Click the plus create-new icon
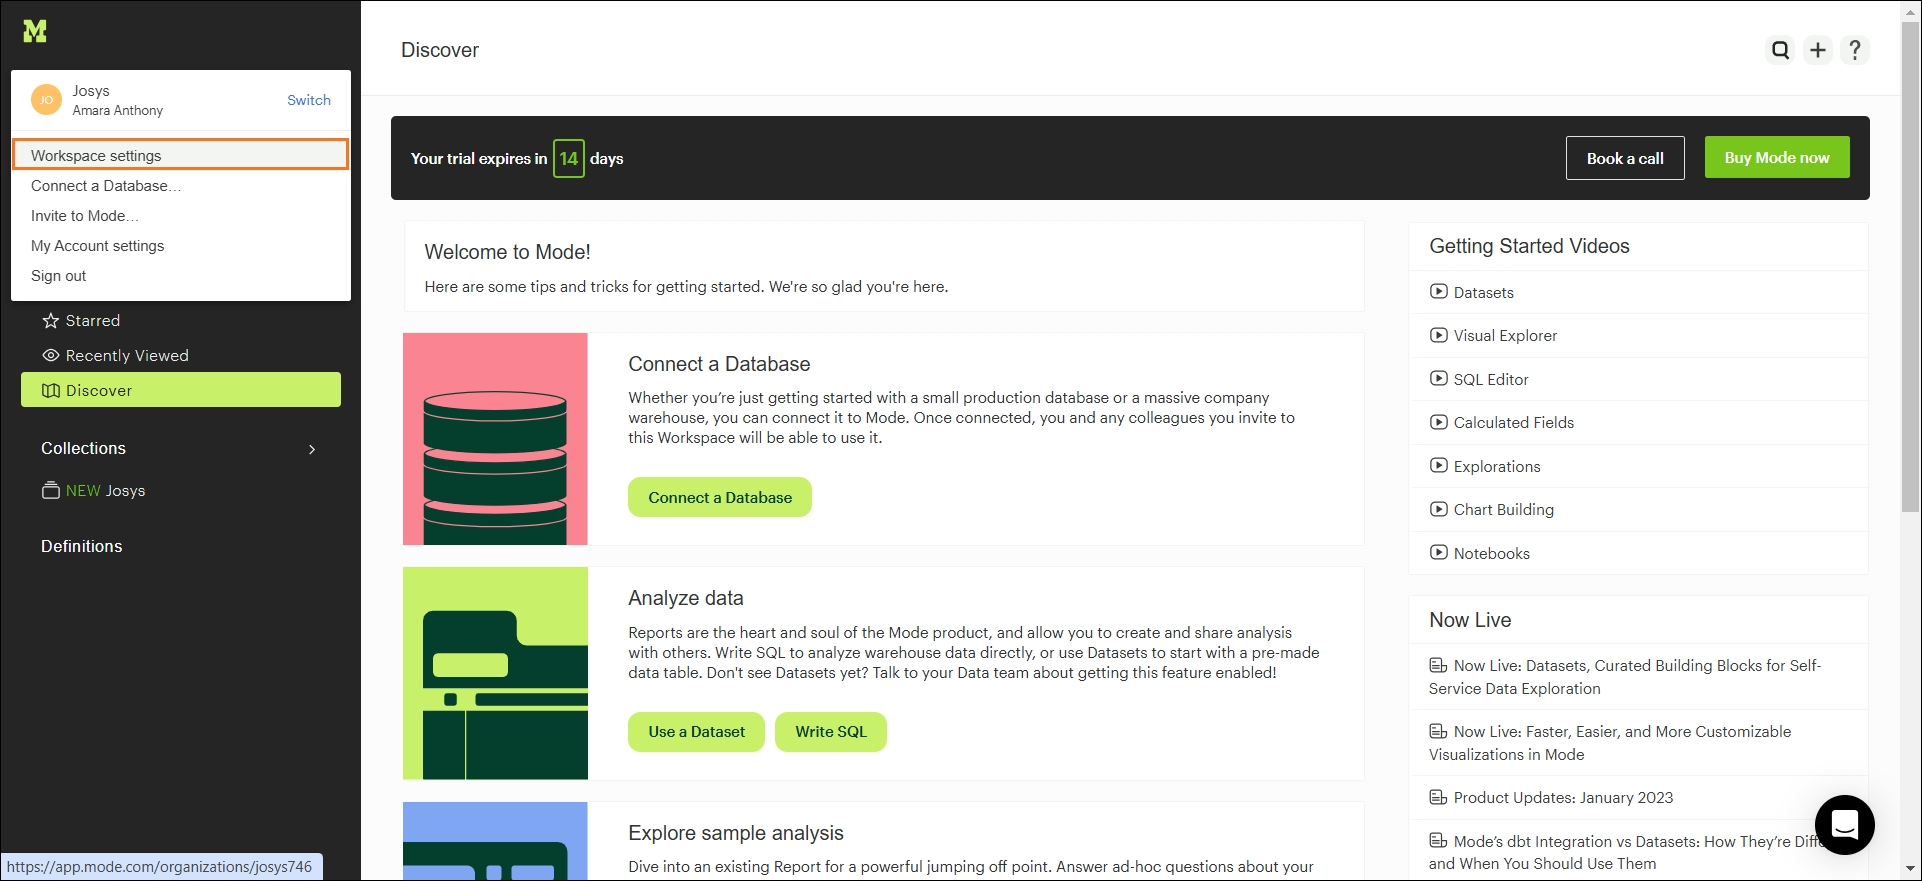1922x881 pixels. (1818, 50)
